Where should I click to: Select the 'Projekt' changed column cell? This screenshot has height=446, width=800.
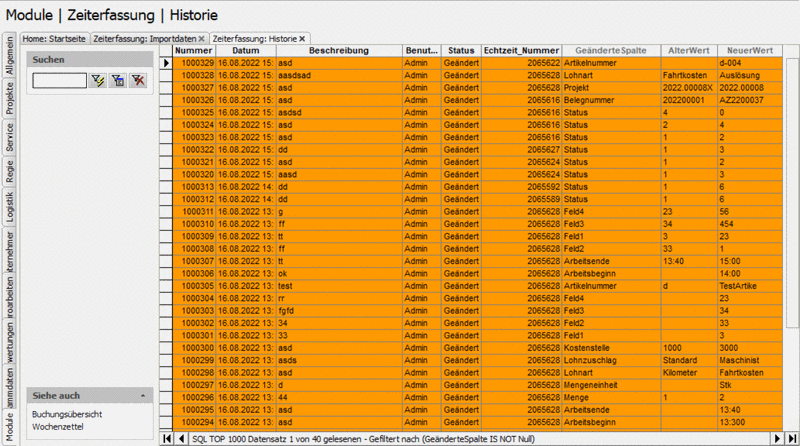[611, 88]
